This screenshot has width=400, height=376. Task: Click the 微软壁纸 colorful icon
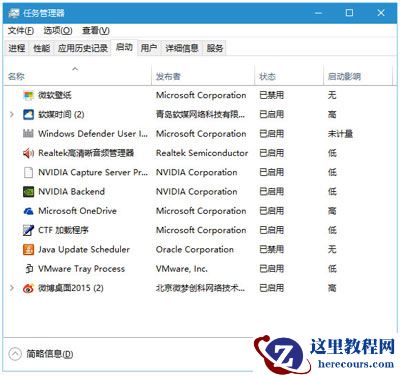[x=28, y=96]
